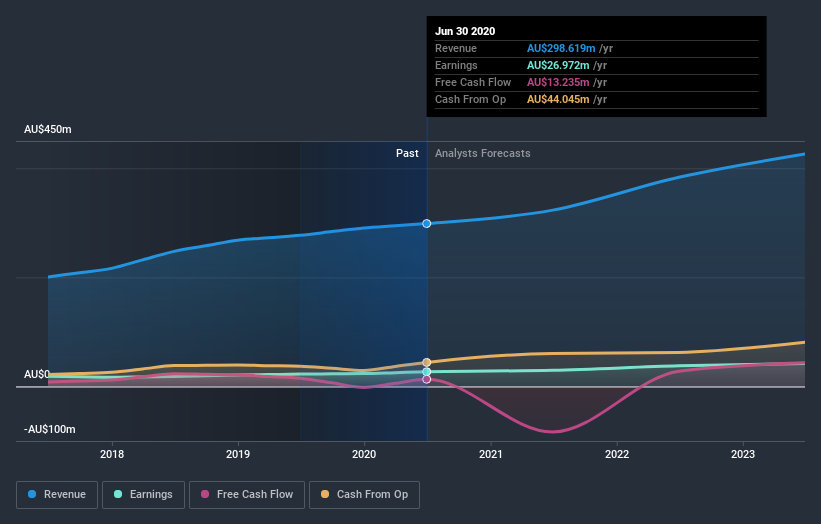Screen dimensions: 821x524
Task: Click the blue Revenue data point marker
Action: (x=427, y=224)
